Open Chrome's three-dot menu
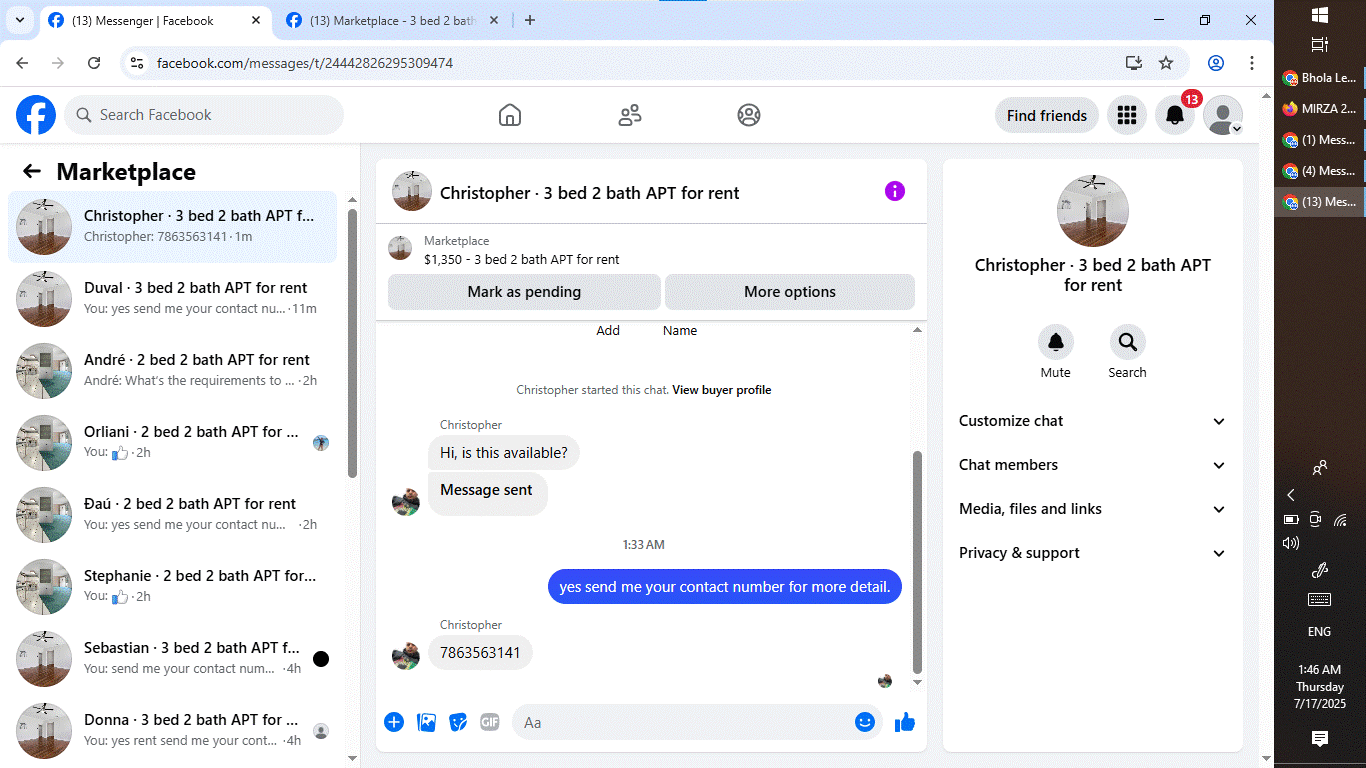This screenshot has width=1366, height=768. point(1252,63)
